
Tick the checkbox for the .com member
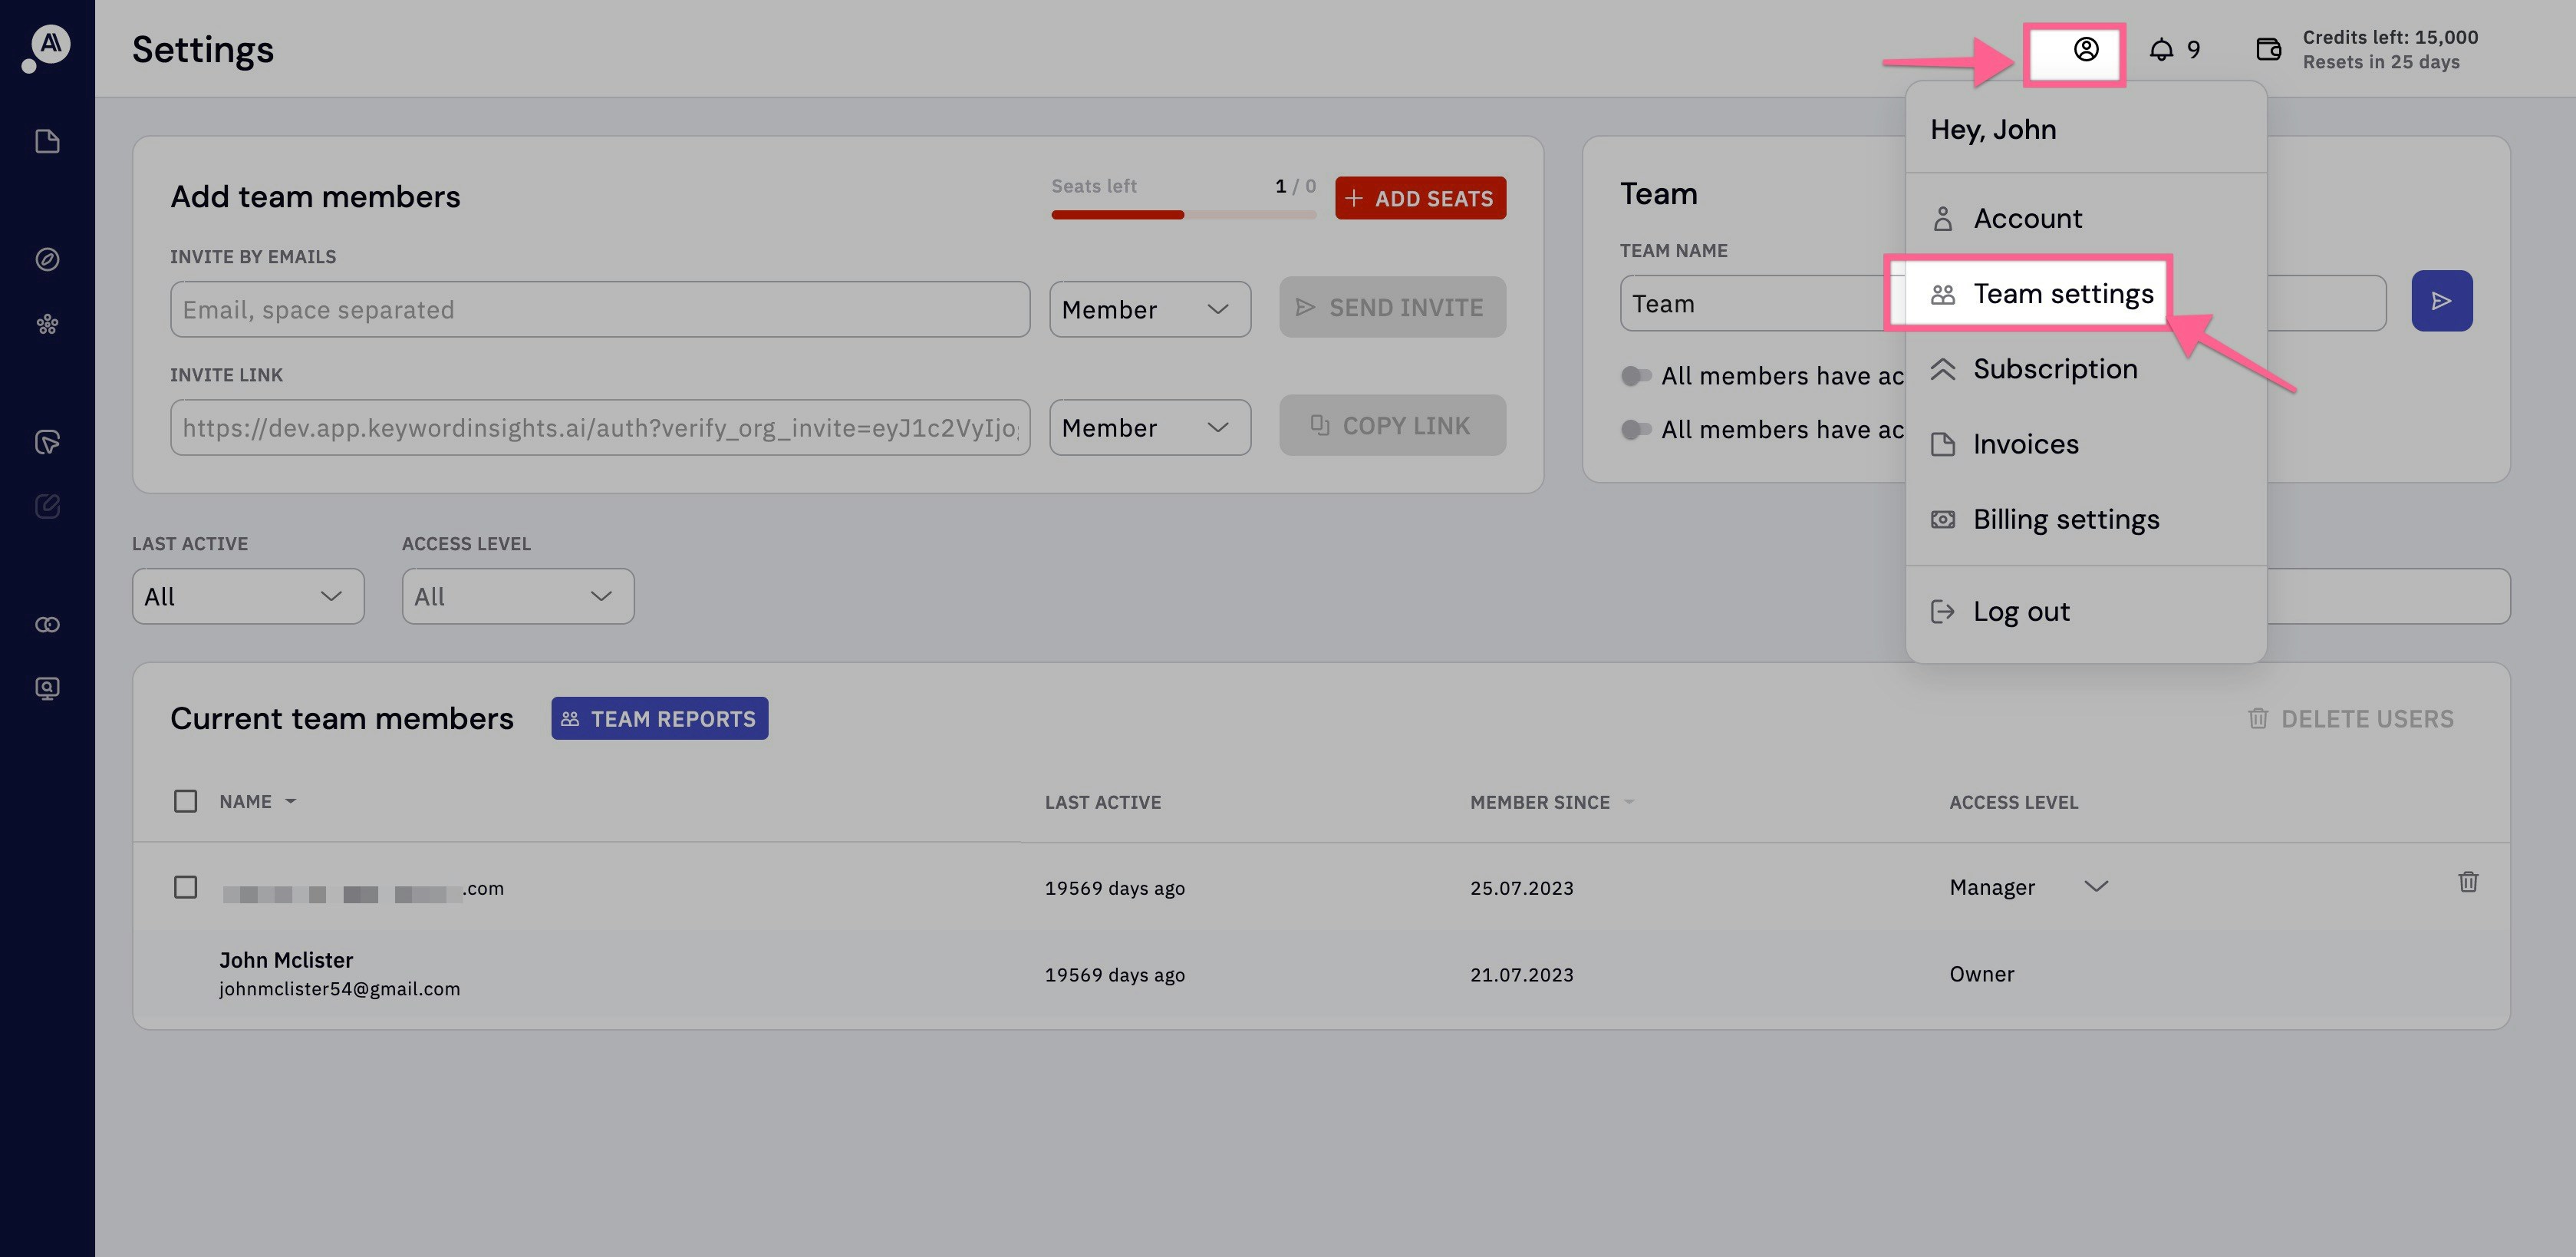point(185,888)
